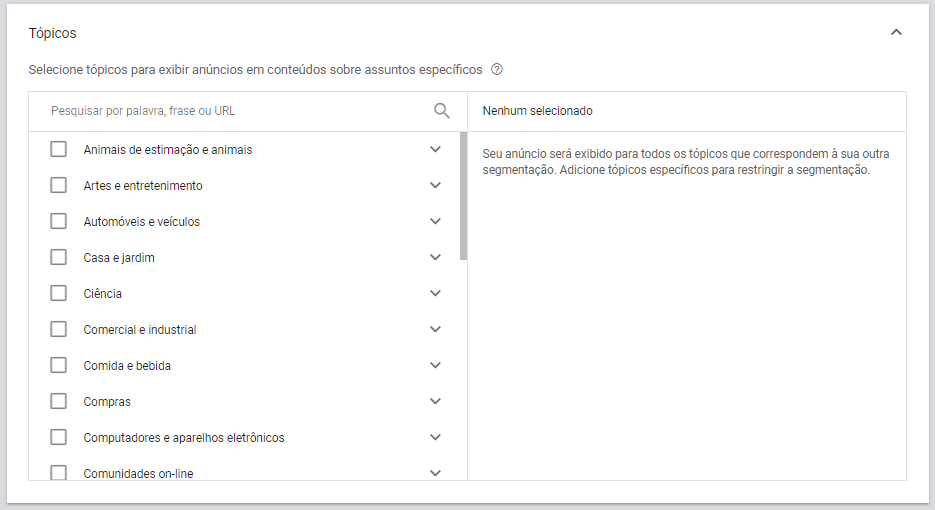935x510 pixels.
Task: Expand Animais de estimação e animais subtopics
Action: click(x=435, y=149)
